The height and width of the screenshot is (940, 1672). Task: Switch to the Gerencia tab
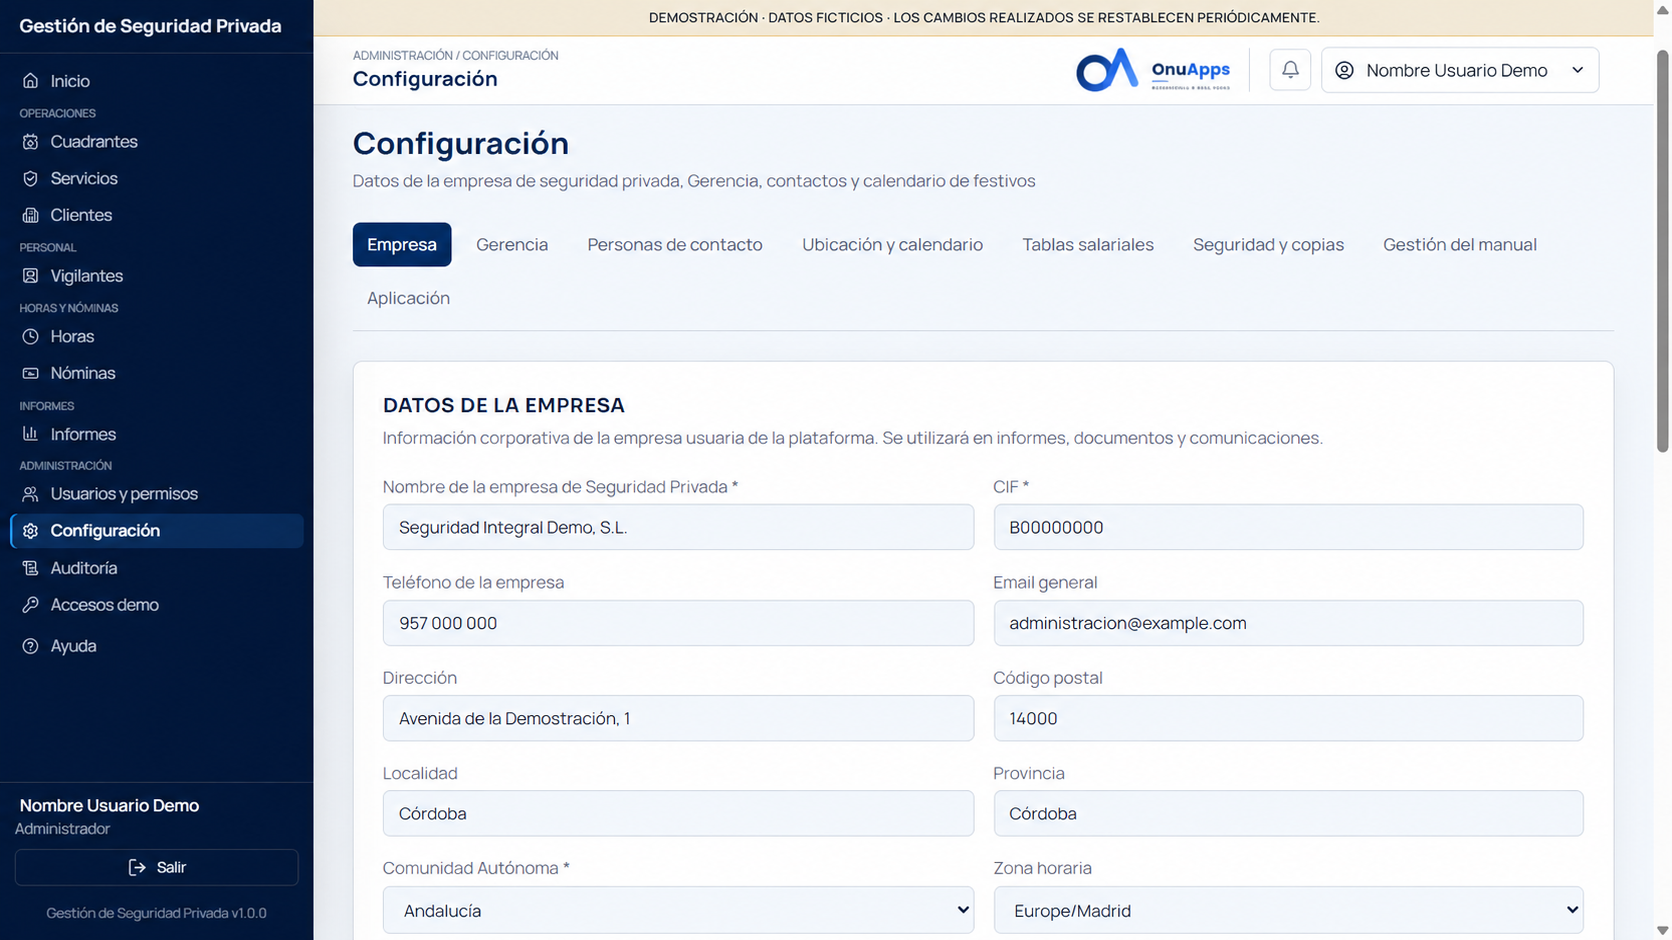tap(512, 245)
